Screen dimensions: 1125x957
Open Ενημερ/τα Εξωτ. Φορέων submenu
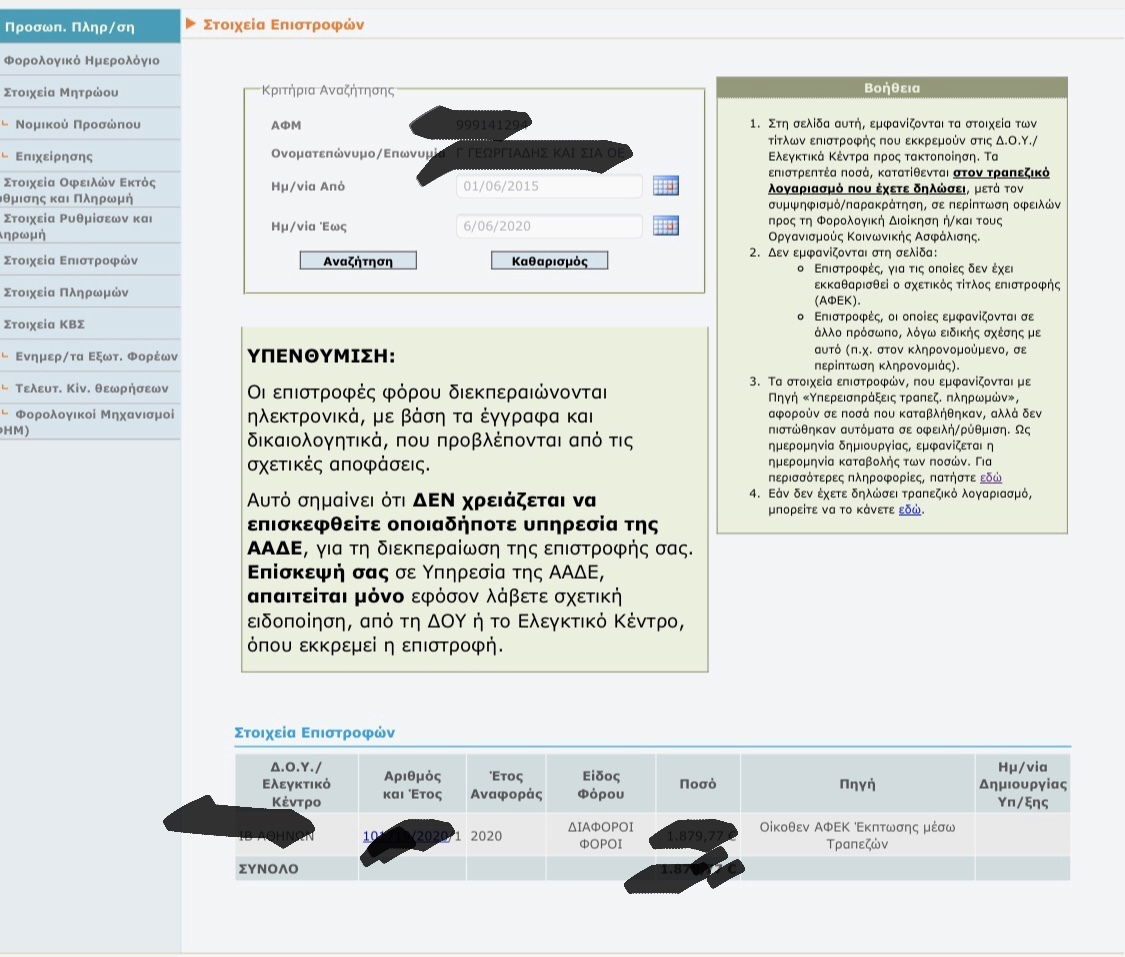[x=96, y=357]
